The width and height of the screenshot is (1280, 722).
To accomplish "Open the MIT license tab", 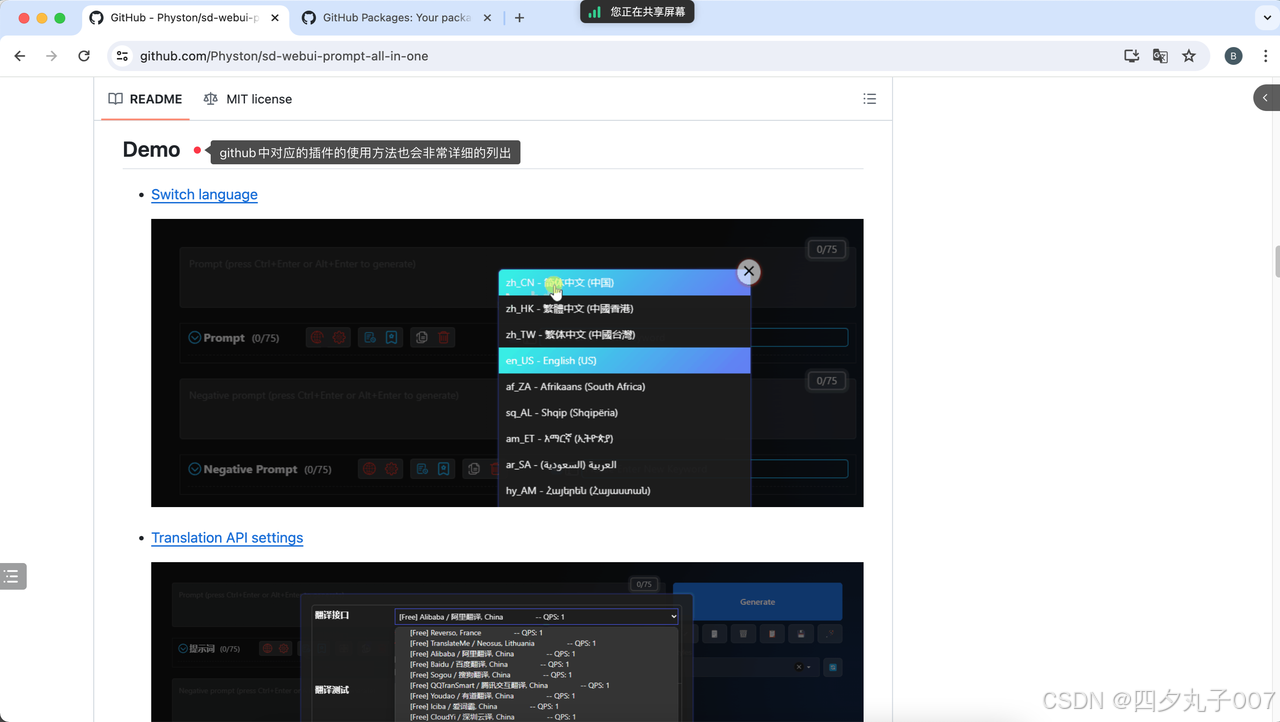I will pos(248,99).
